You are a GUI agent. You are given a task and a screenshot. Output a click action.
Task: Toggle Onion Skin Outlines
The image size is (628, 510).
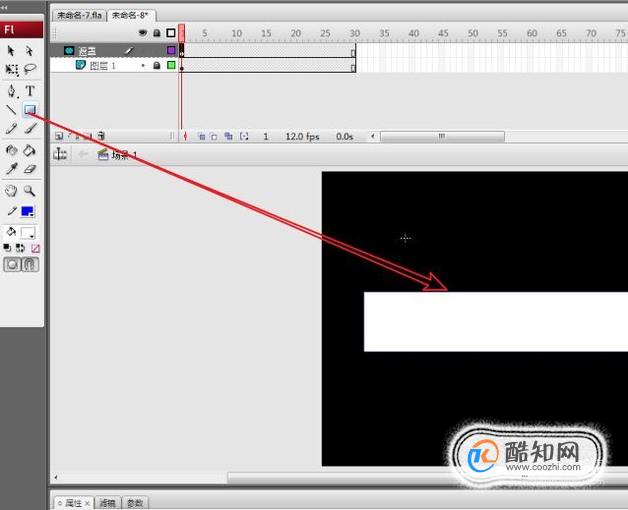pos(214,136)
